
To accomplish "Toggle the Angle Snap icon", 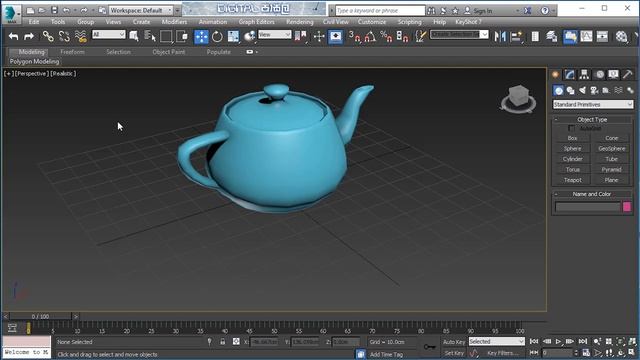I will click(370, 37).
